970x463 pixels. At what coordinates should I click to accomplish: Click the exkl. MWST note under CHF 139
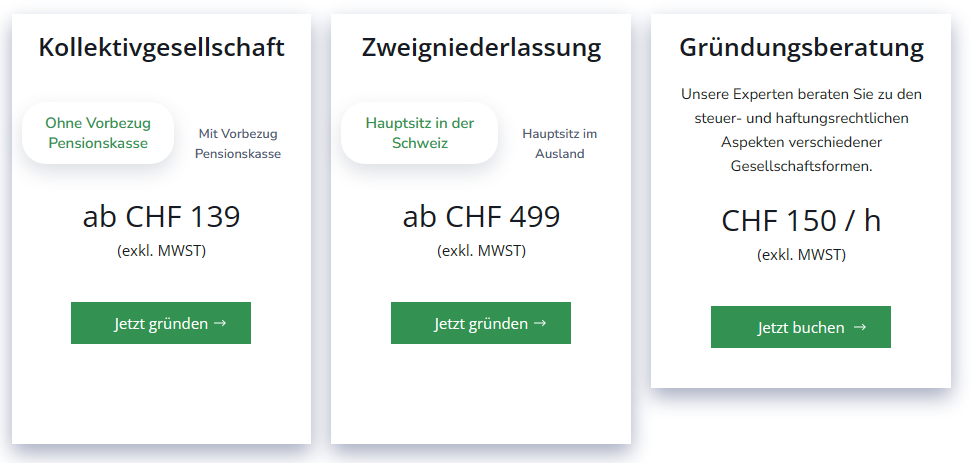161,251
